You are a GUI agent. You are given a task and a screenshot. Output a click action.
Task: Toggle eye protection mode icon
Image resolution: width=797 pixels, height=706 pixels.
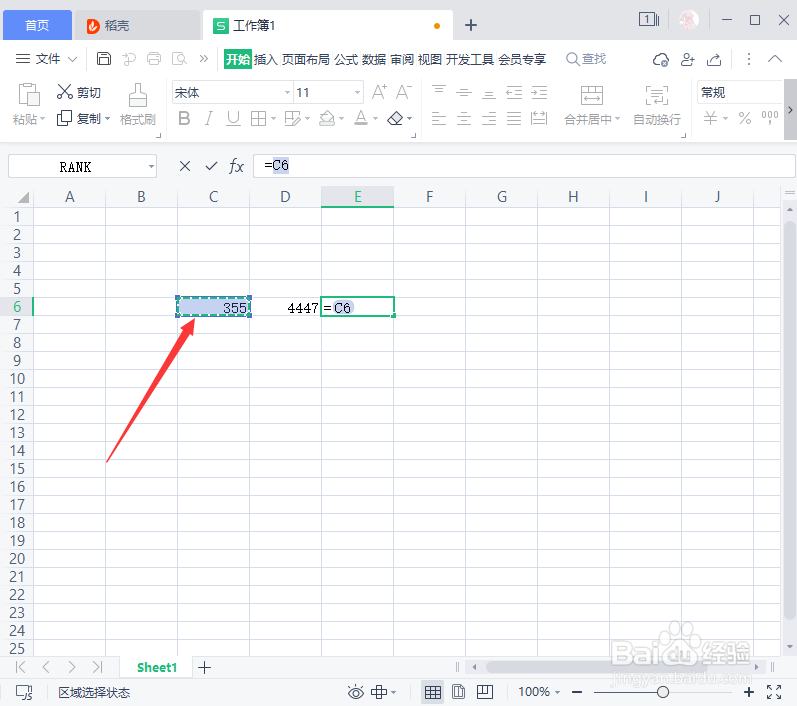356,692
